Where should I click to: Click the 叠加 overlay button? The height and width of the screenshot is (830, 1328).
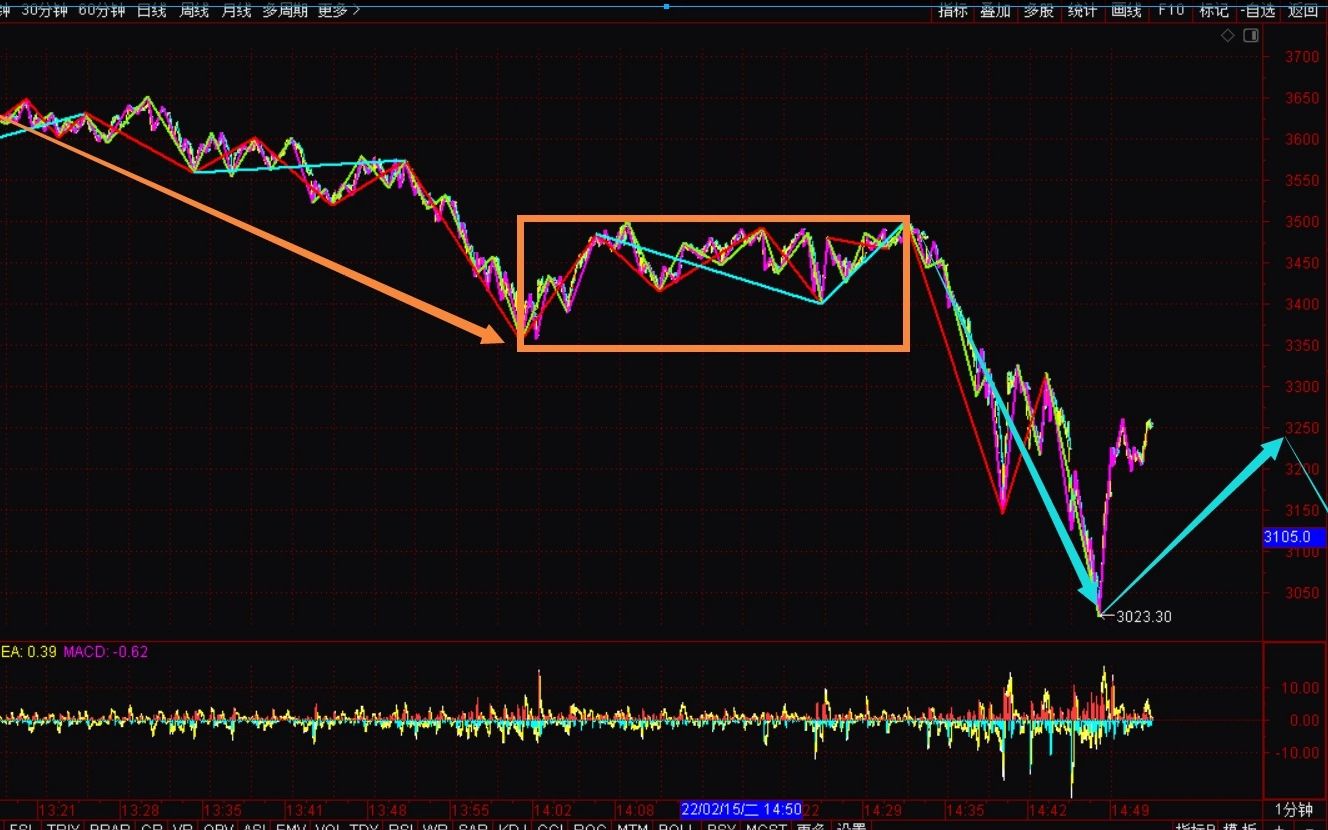point(995,10)
